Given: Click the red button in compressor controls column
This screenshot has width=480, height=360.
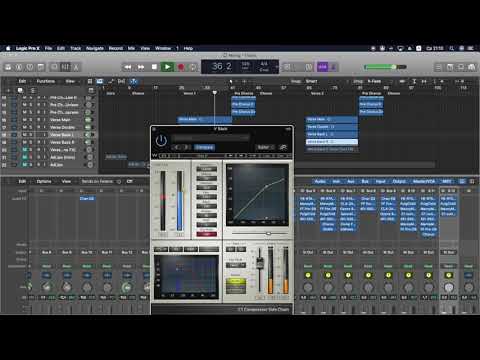Looking at the screenshot, I should point(207,234).
